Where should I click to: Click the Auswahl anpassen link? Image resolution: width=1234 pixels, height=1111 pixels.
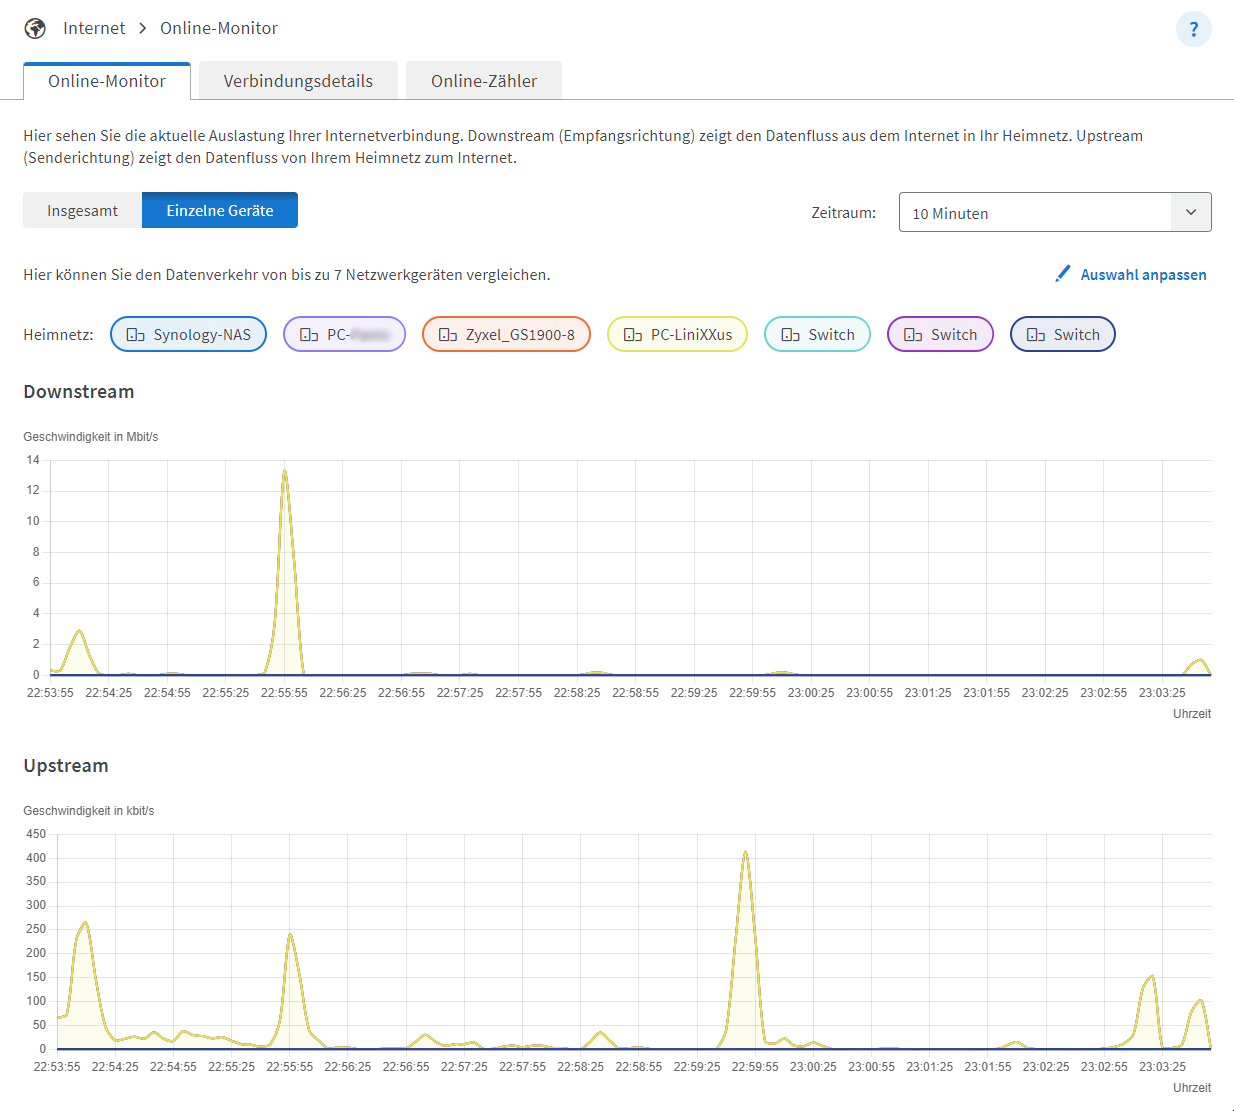pos(1143,274)
